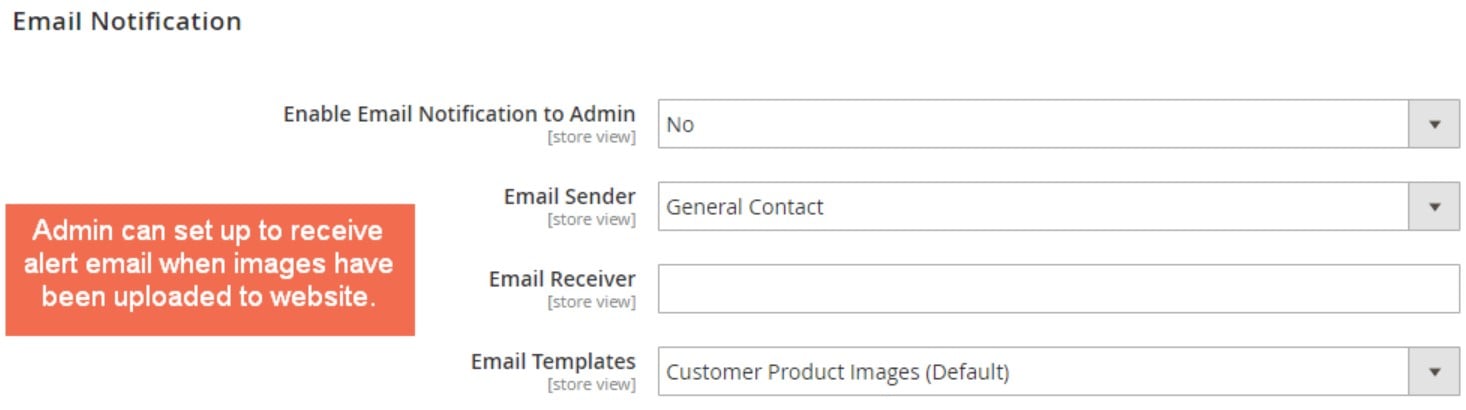Click 'Admin can set up to receive' callout line
The image size is (1466, 410).
[x=208, y=231]
